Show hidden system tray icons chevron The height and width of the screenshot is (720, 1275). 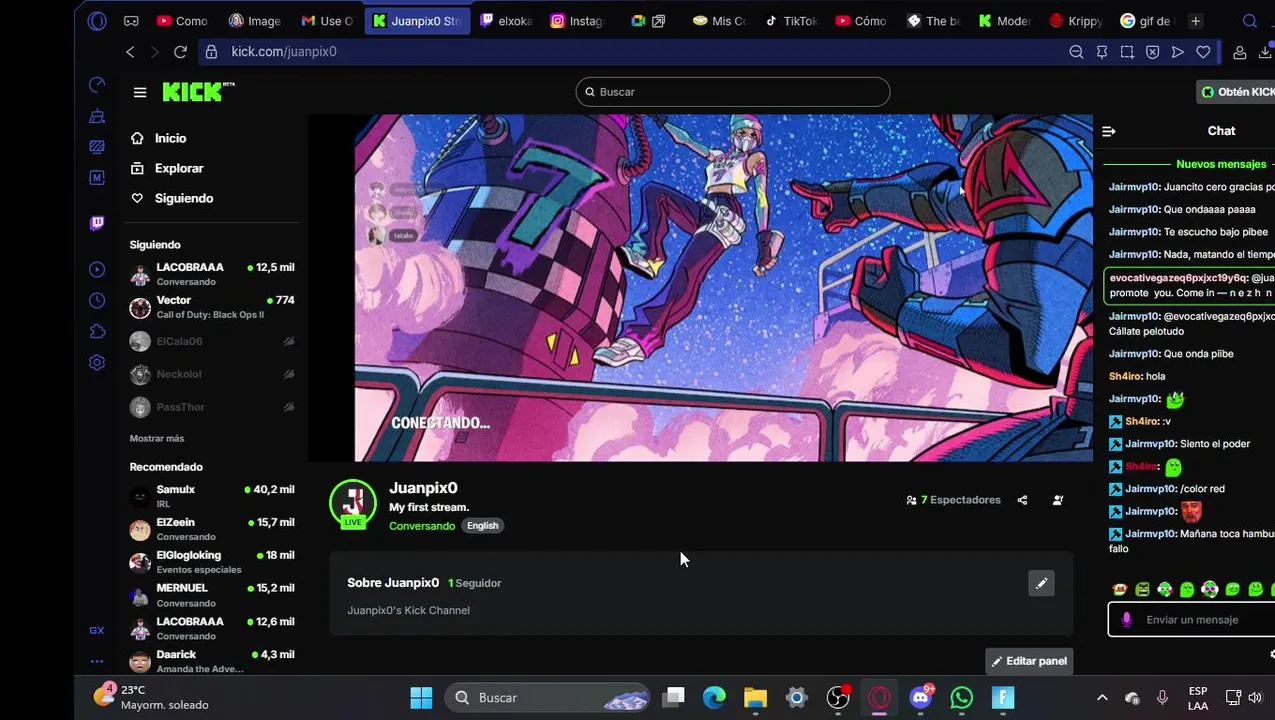[1102, 698]
